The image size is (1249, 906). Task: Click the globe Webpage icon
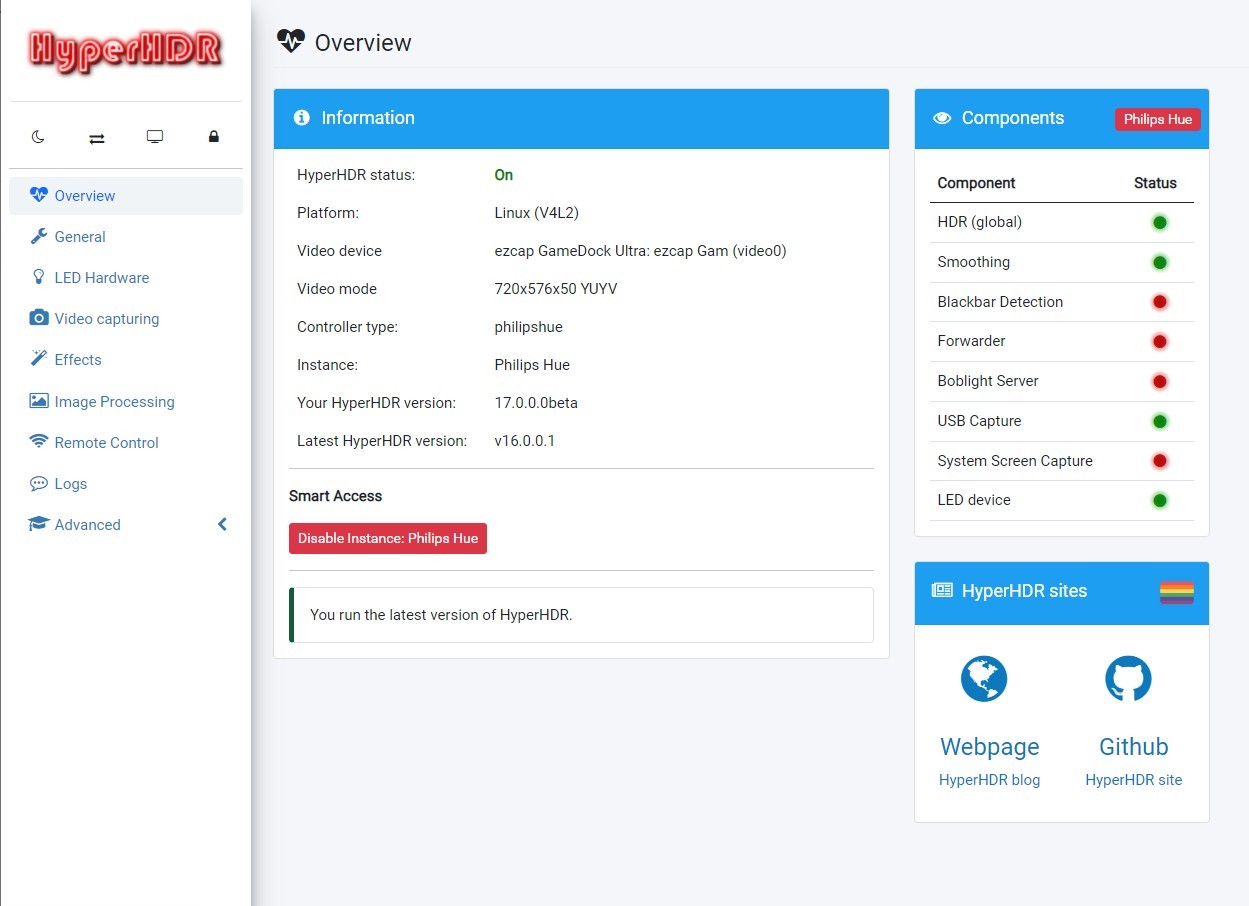984,679
